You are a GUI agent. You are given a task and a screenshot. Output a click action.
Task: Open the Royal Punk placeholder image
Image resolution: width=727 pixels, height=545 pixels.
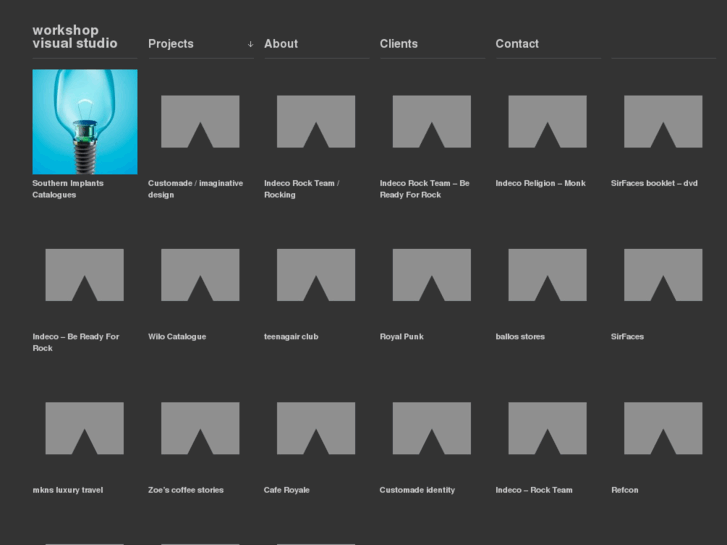(431, 275)
